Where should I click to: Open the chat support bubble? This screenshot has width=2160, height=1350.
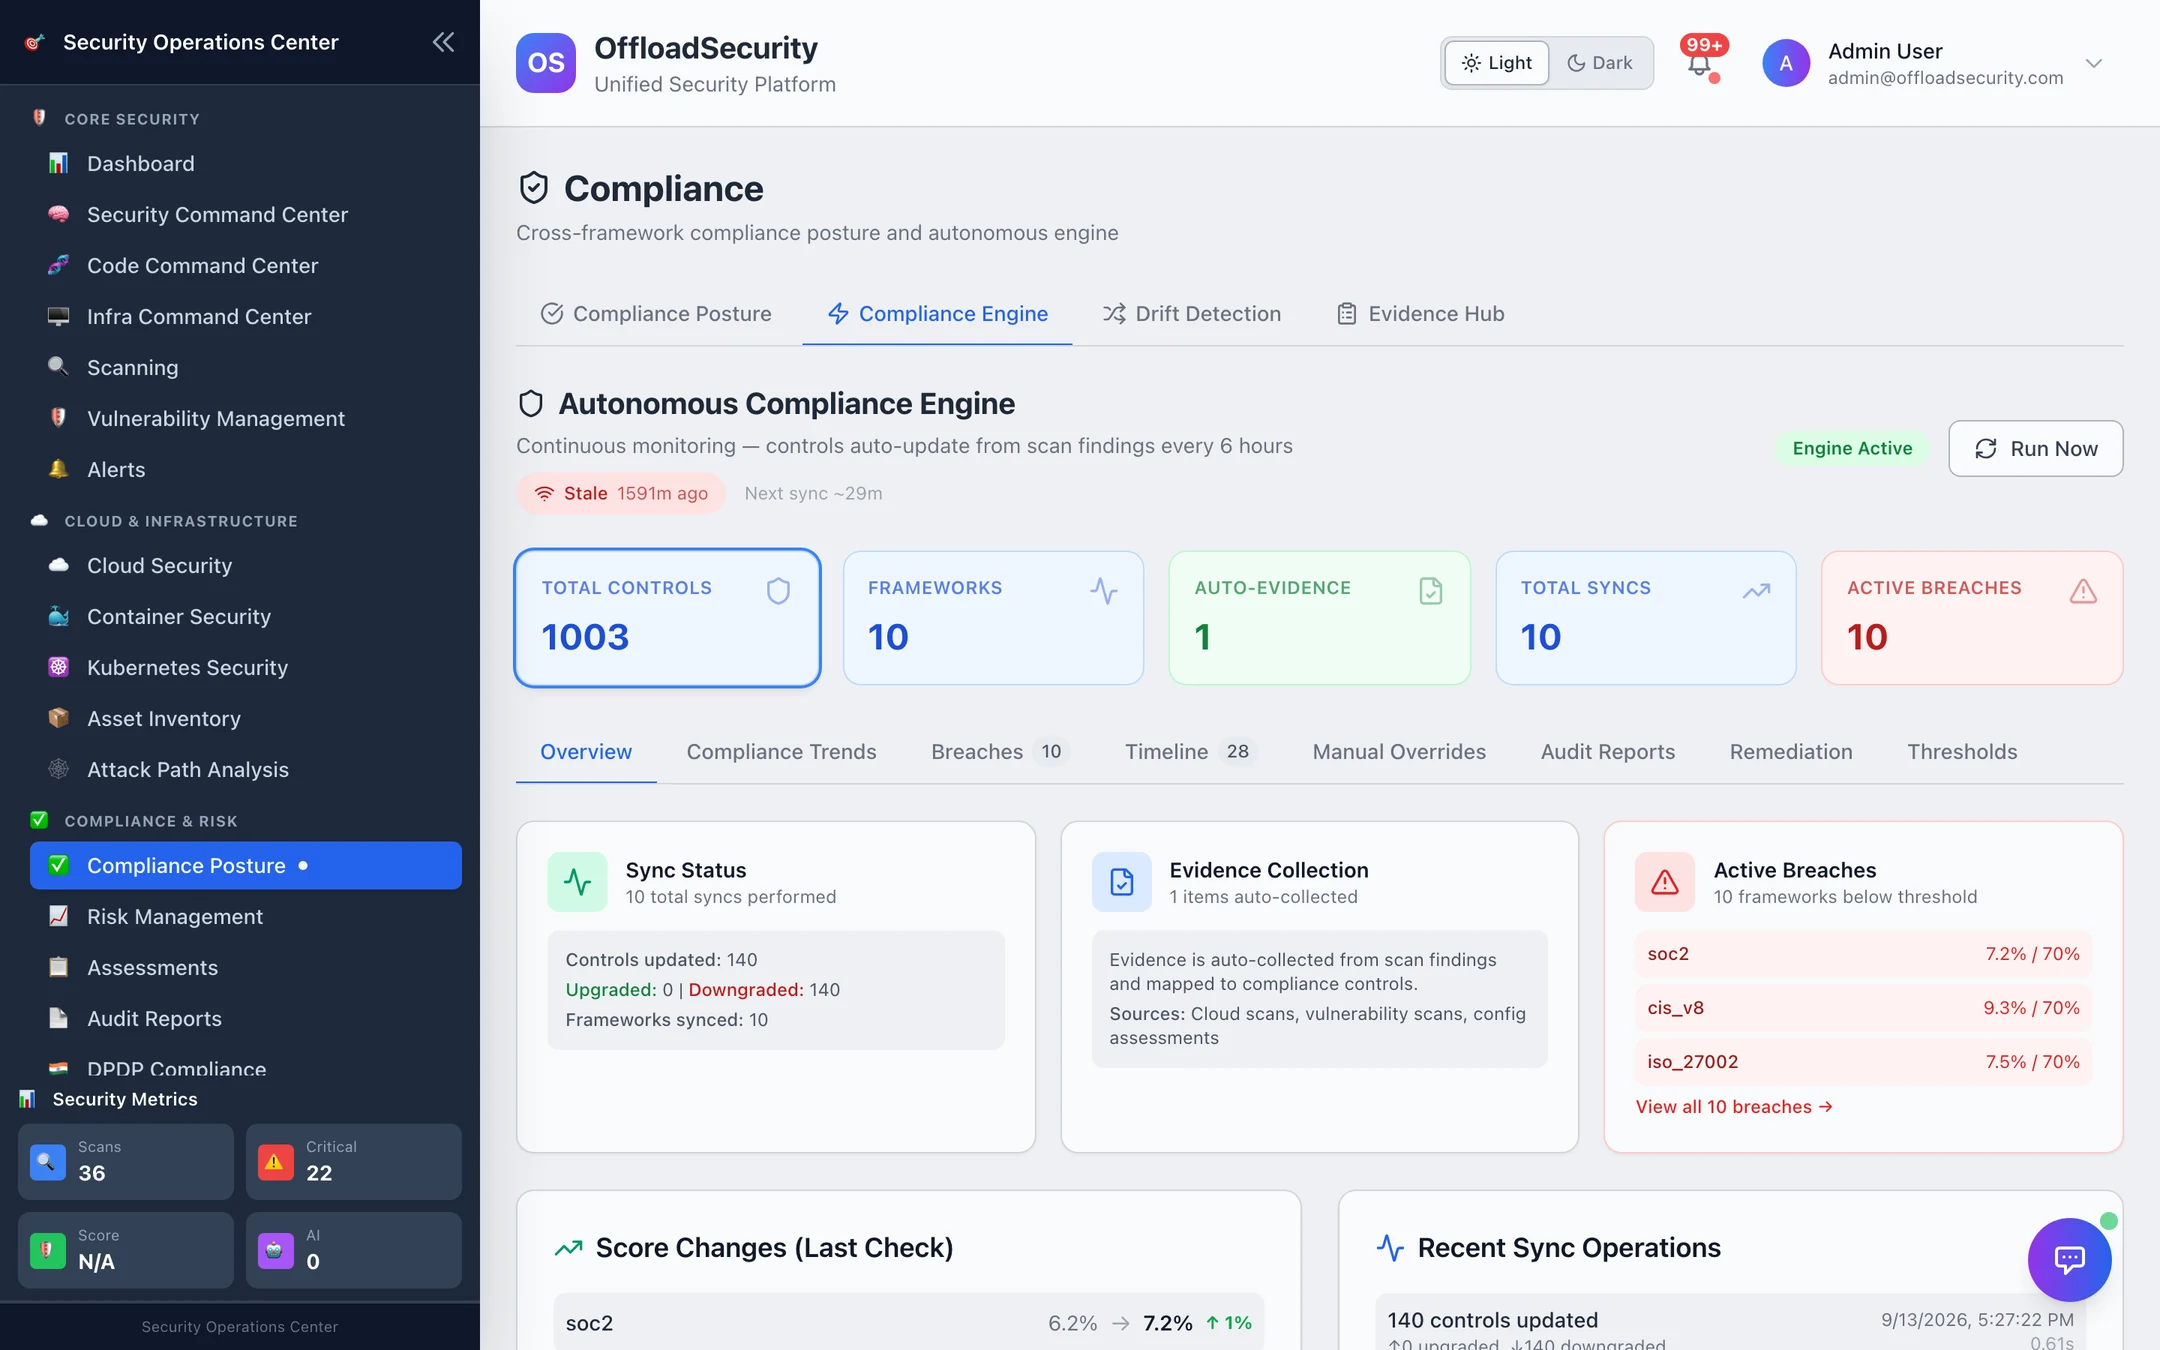(x=2069, y=1259)
